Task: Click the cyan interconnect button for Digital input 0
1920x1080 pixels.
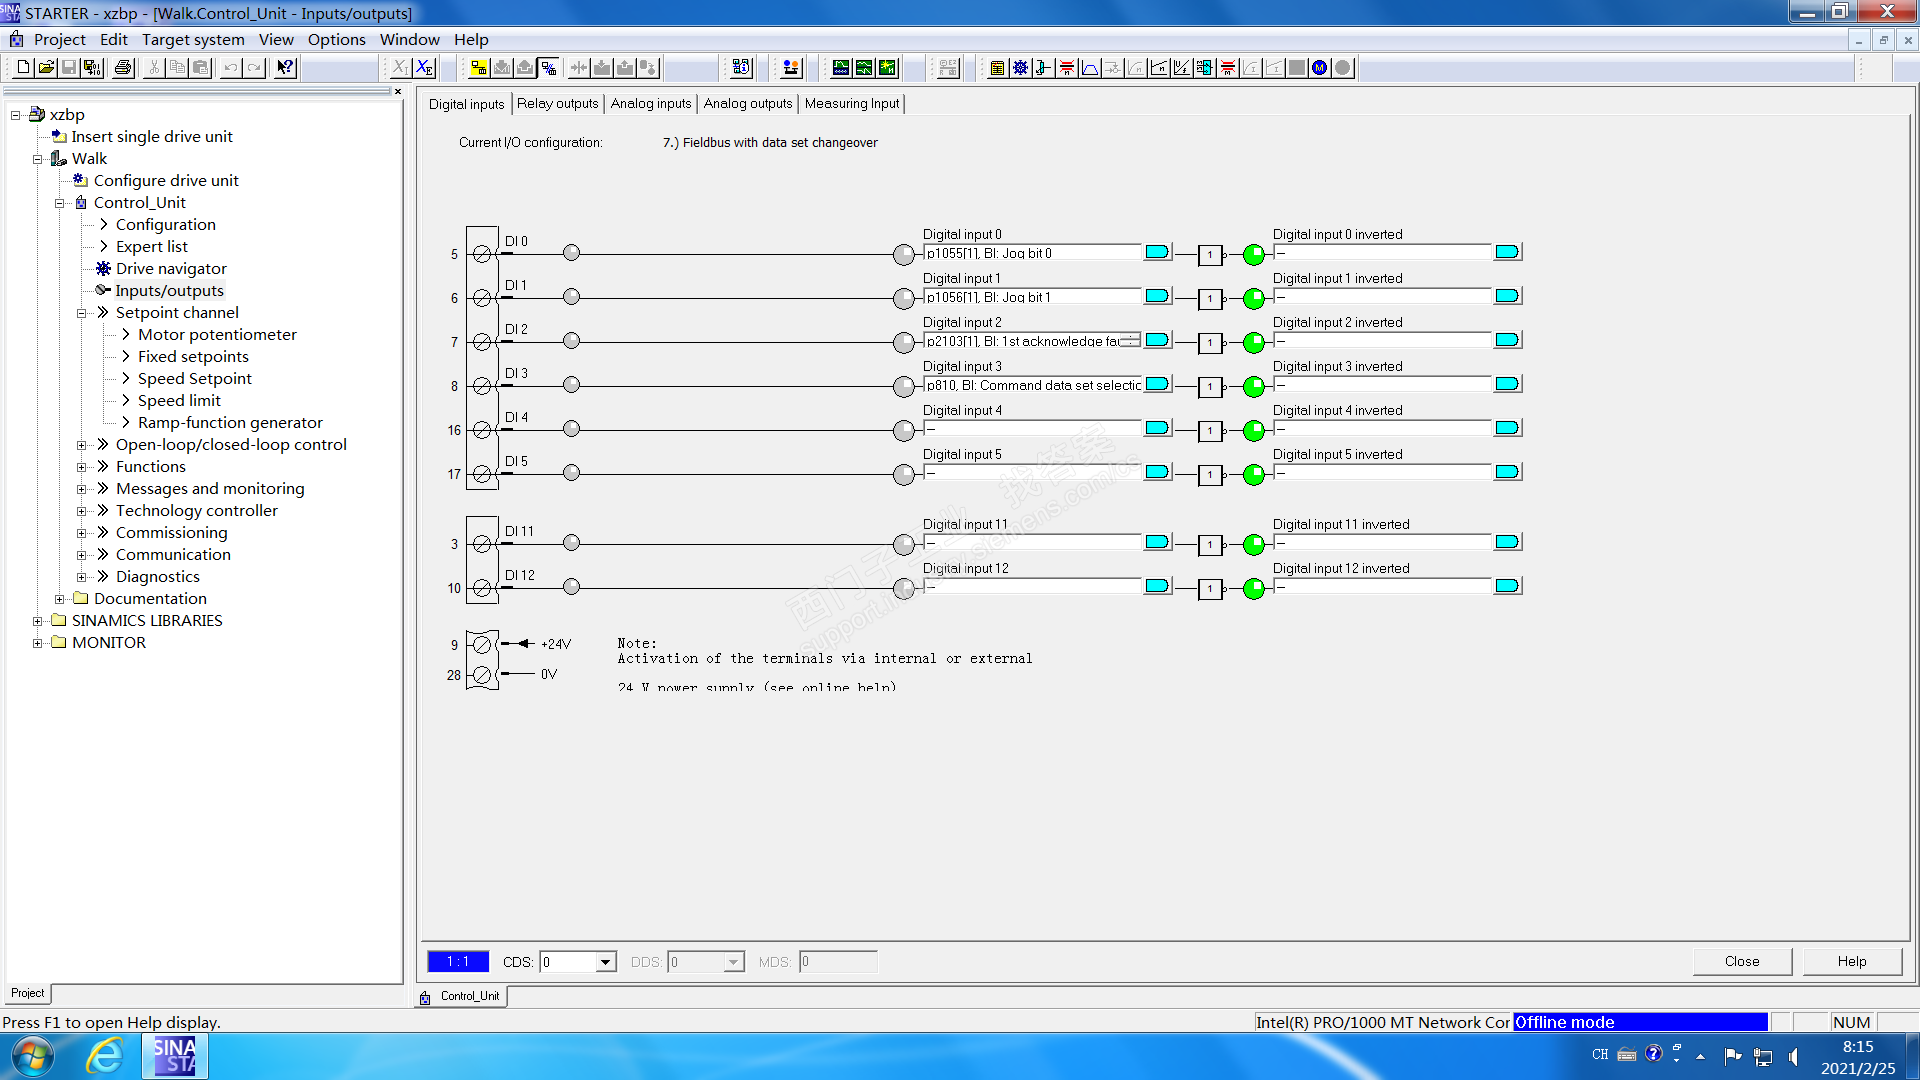Action: pos(1157,252)
